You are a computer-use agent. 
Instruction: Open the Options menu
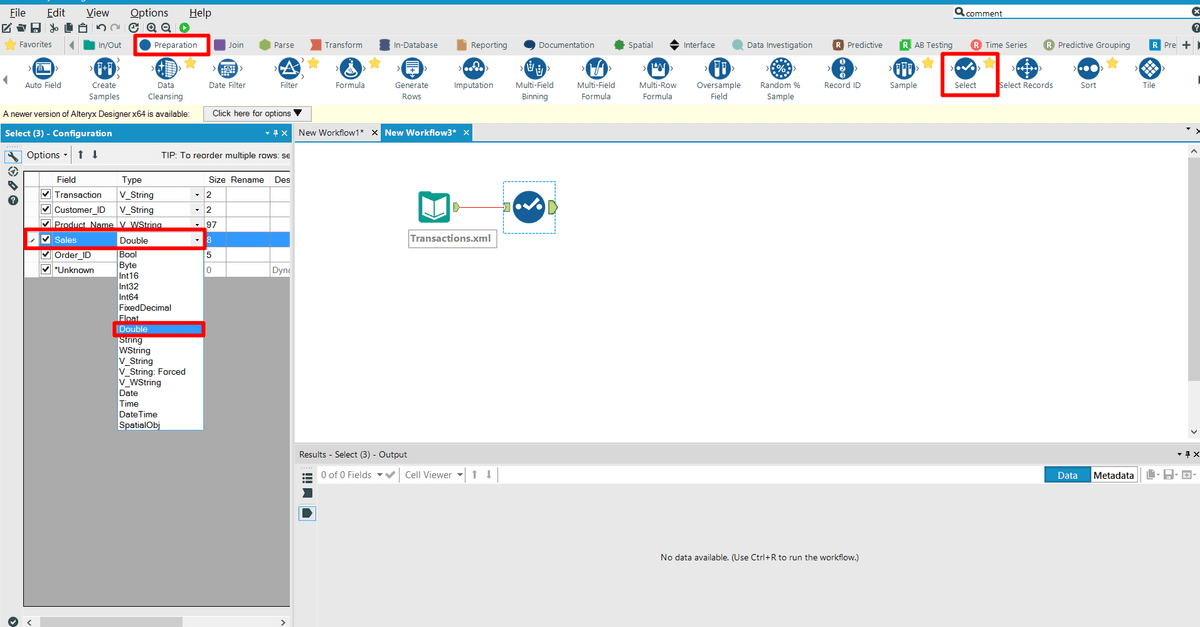point(149,13)
